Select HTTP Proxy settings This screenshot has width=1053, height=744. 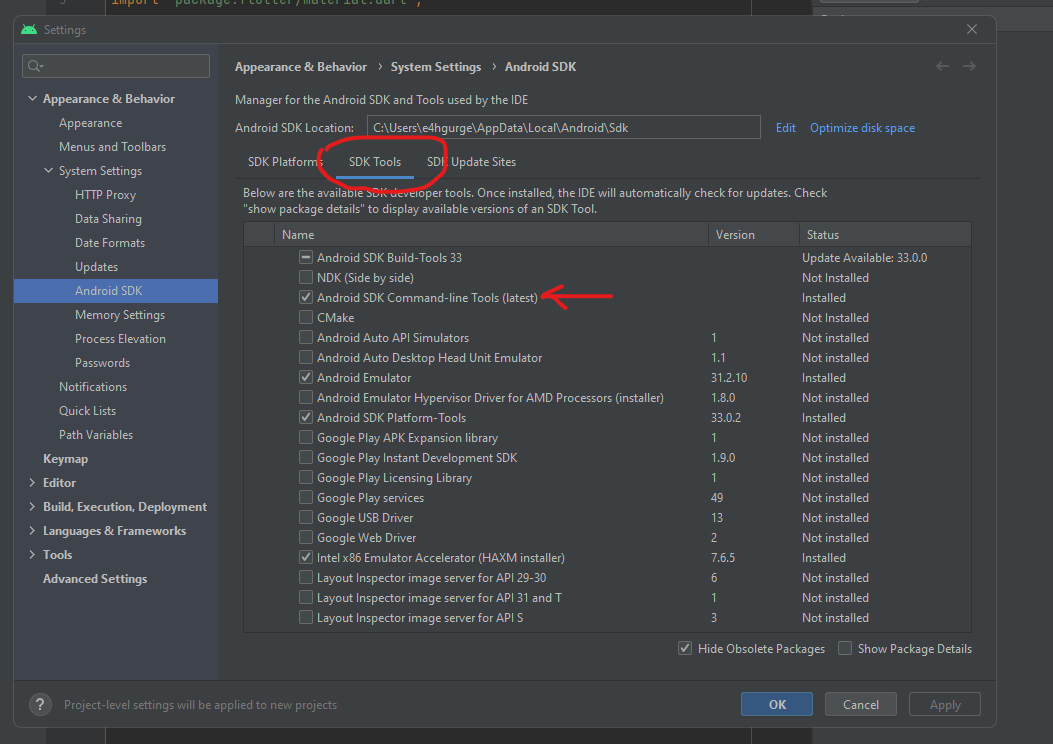[105, 195]
